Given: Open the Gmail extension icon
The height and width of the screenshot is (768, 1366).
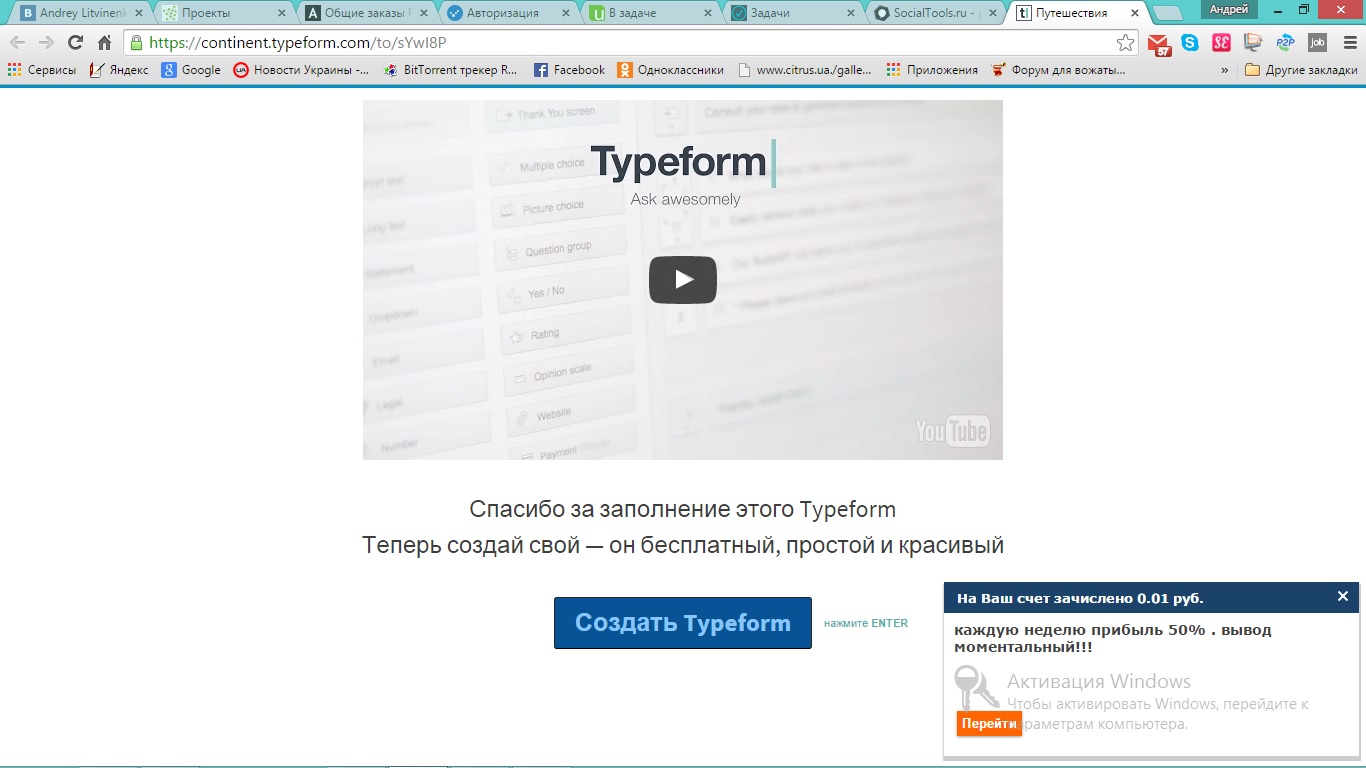Looking at the screenshot, I should (x=1159, y=44).
